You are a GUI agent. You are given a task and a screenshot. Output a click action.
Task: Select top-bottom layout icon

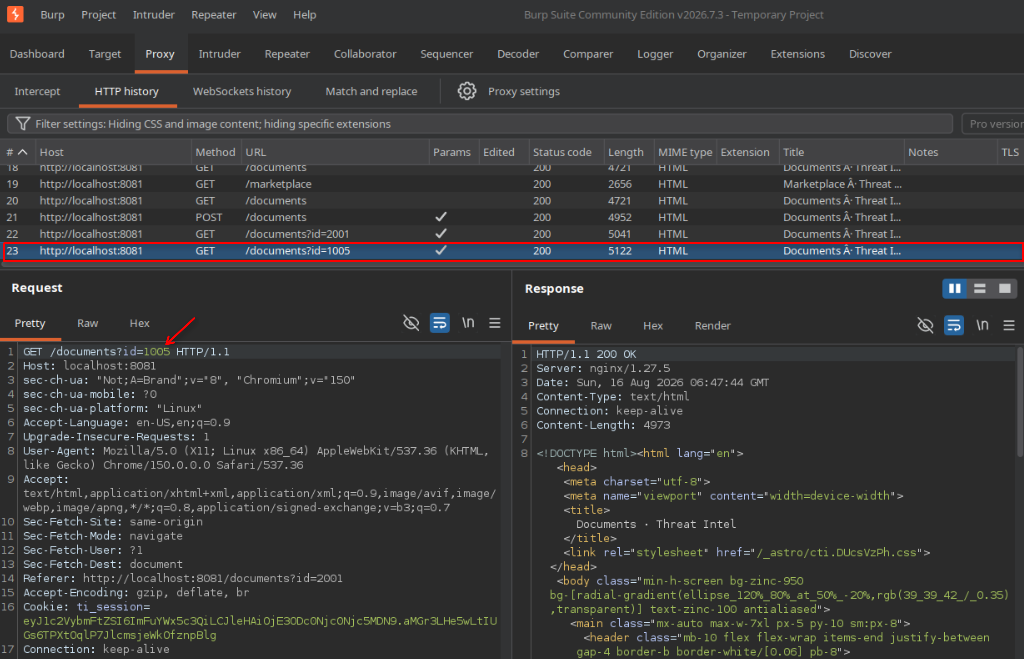980,289
